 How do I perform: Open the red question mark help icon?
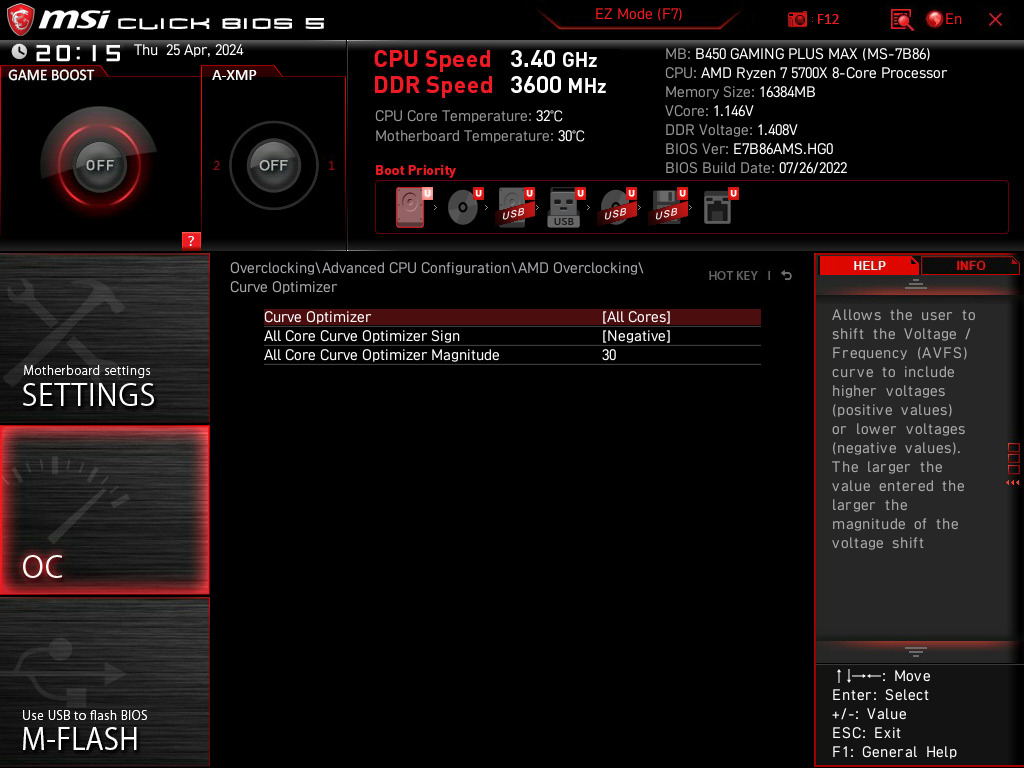pos(191,240)
